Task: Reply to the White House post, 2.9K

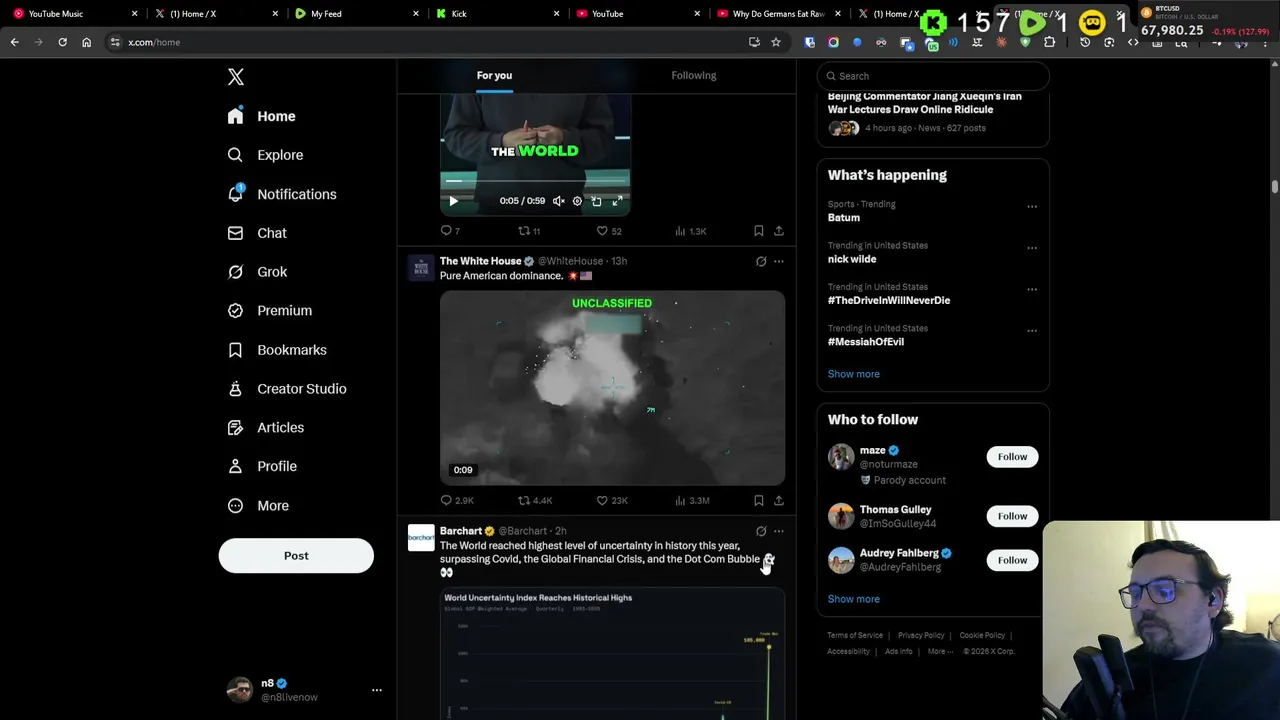Action: click(x=457, y=500)
